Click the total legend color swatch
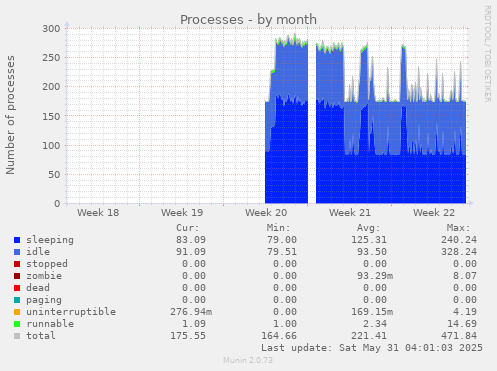Viewport: 497px width, 371px height. point(17,336)
